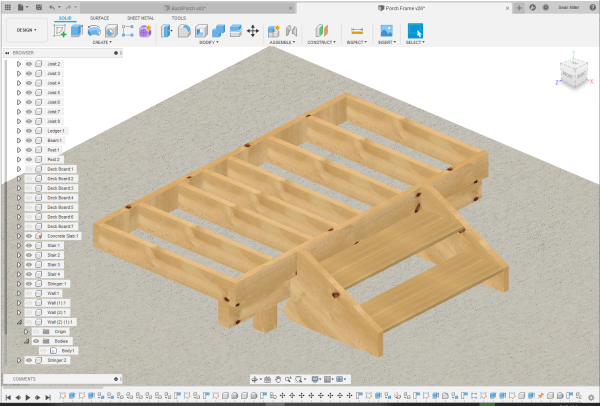Jump to timeline beginning

click(8, 398)
